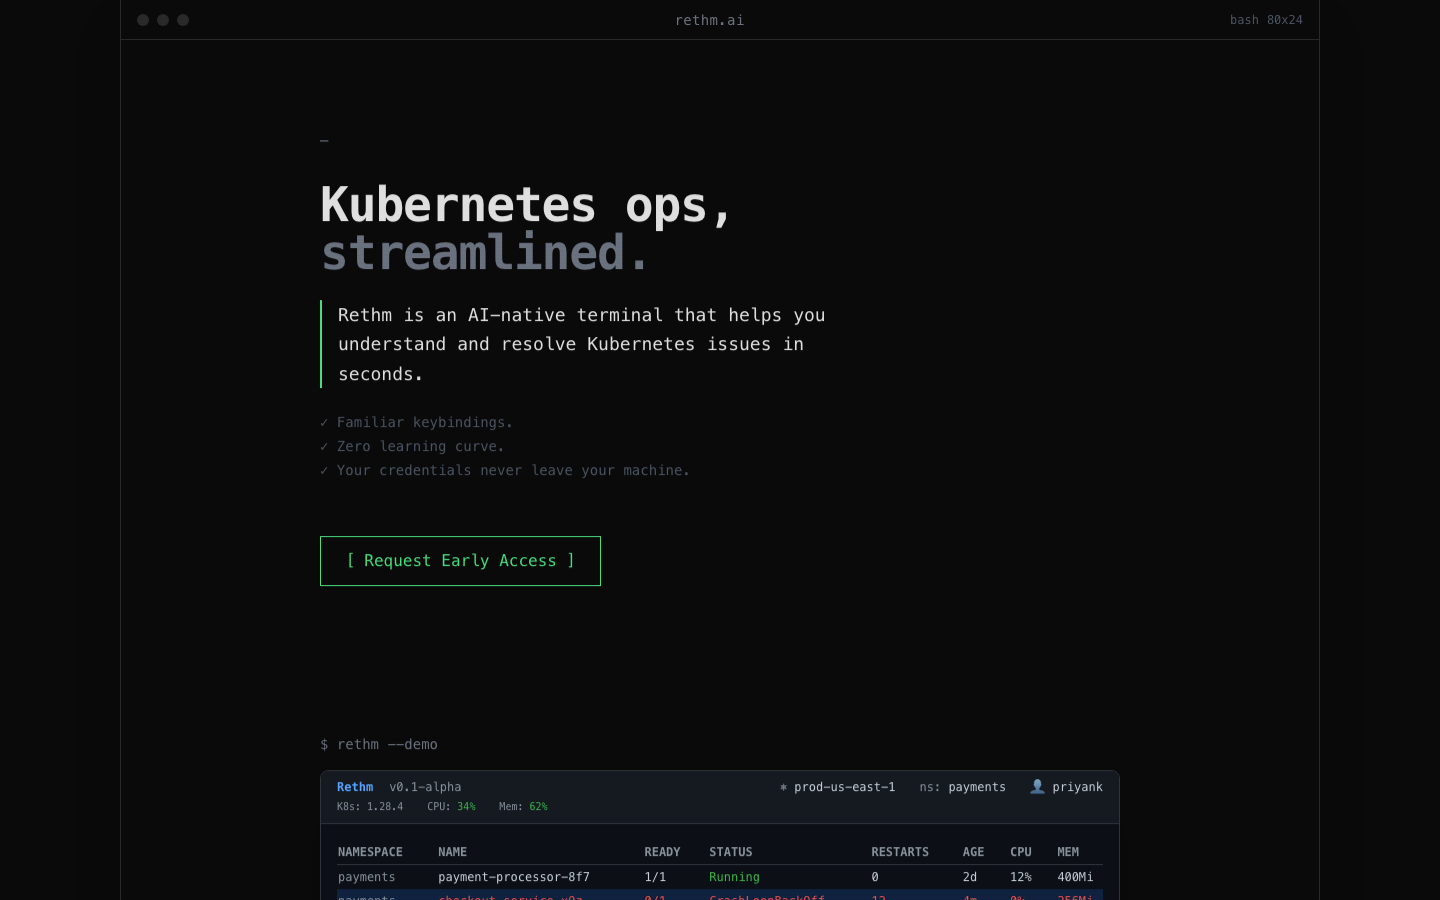This screenshot has width=1440, height=900.
Task: Click the bash 80x24 label
Action: tap(1266, 20)
